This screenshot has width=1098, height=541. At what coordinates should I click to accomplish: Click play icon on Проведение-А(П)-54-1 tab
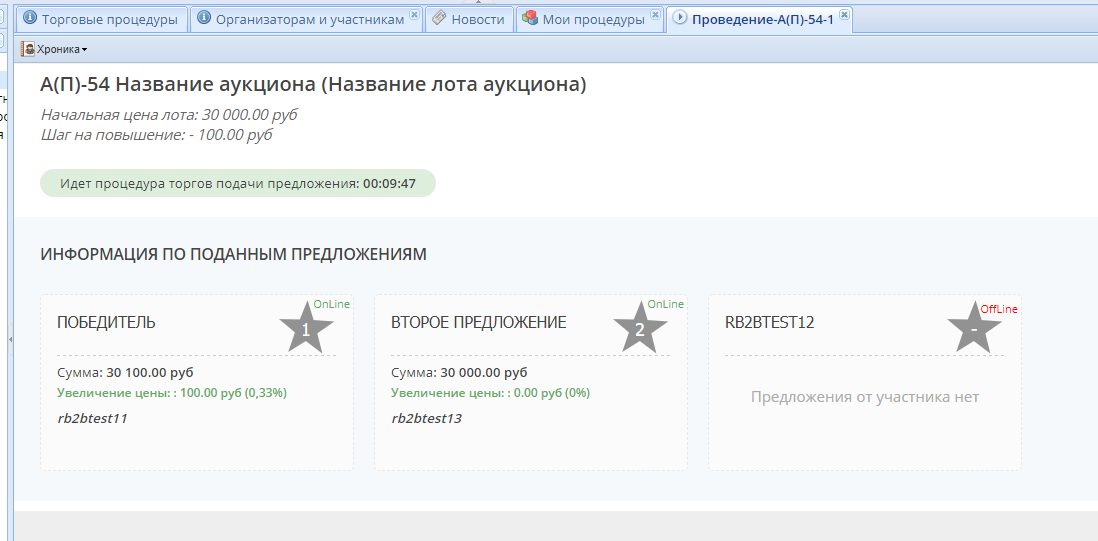tap(680, 19)
